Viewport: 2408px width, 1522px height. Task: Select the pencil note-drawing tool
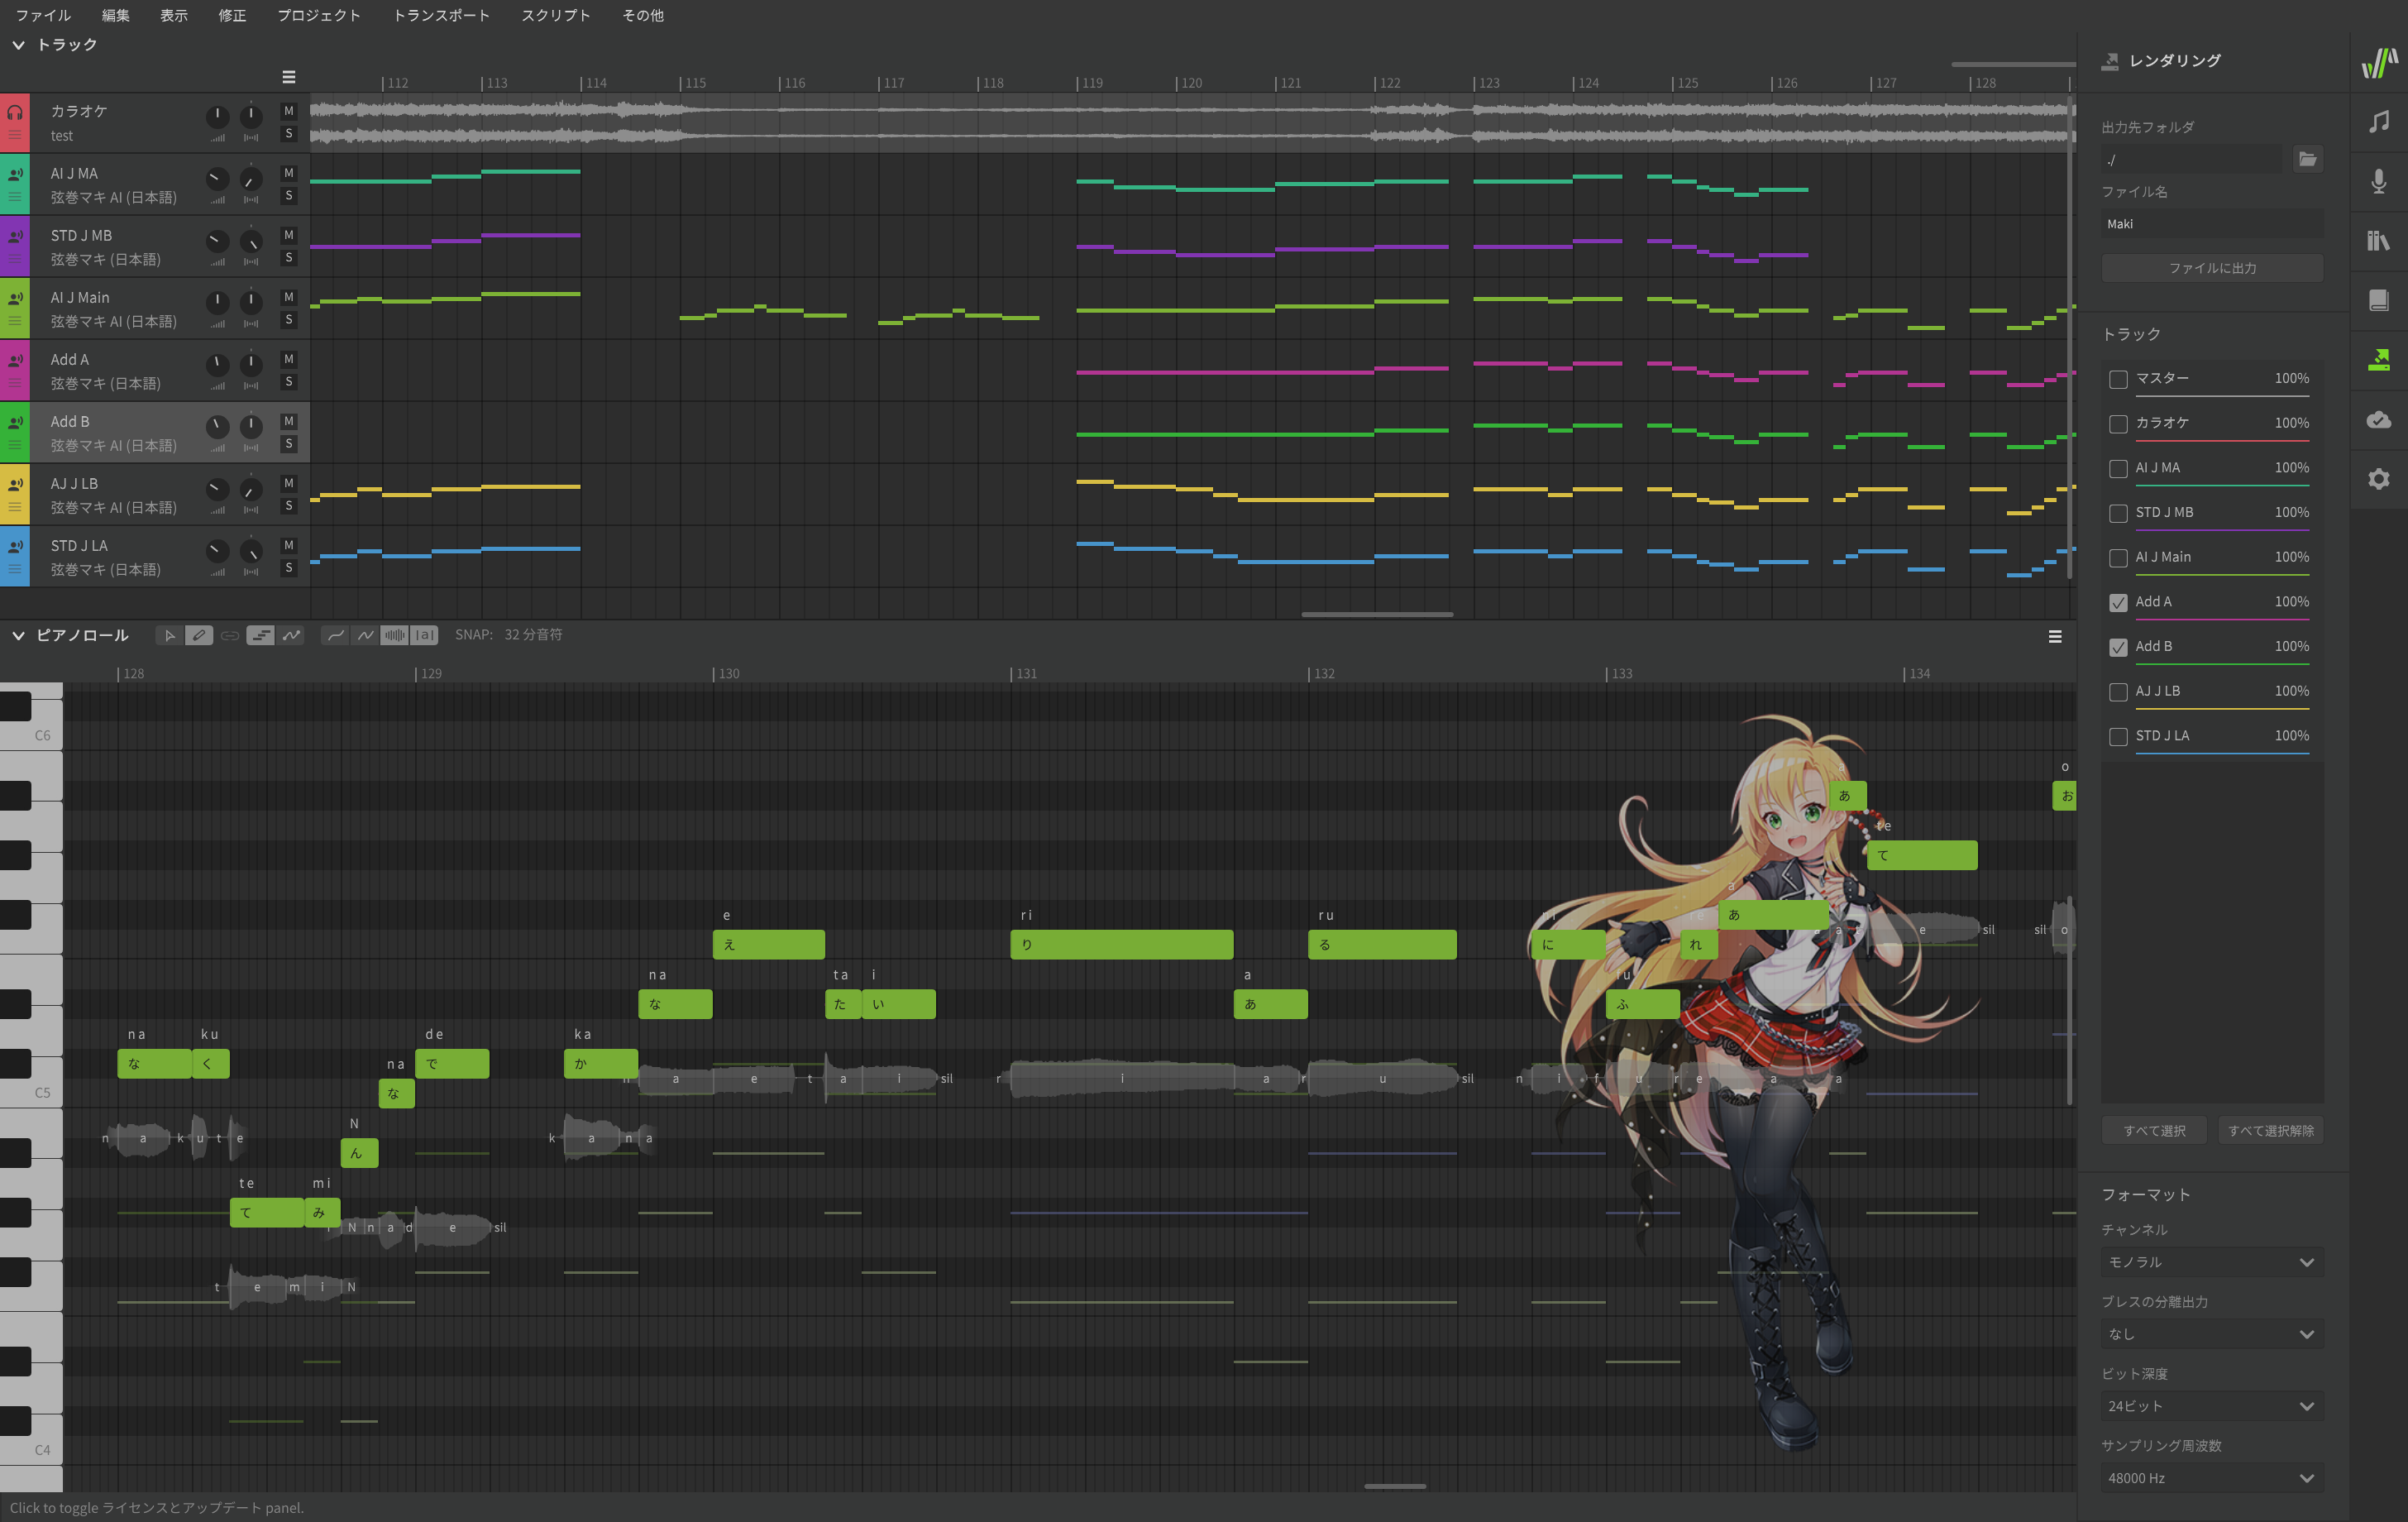tap(199, 635)
